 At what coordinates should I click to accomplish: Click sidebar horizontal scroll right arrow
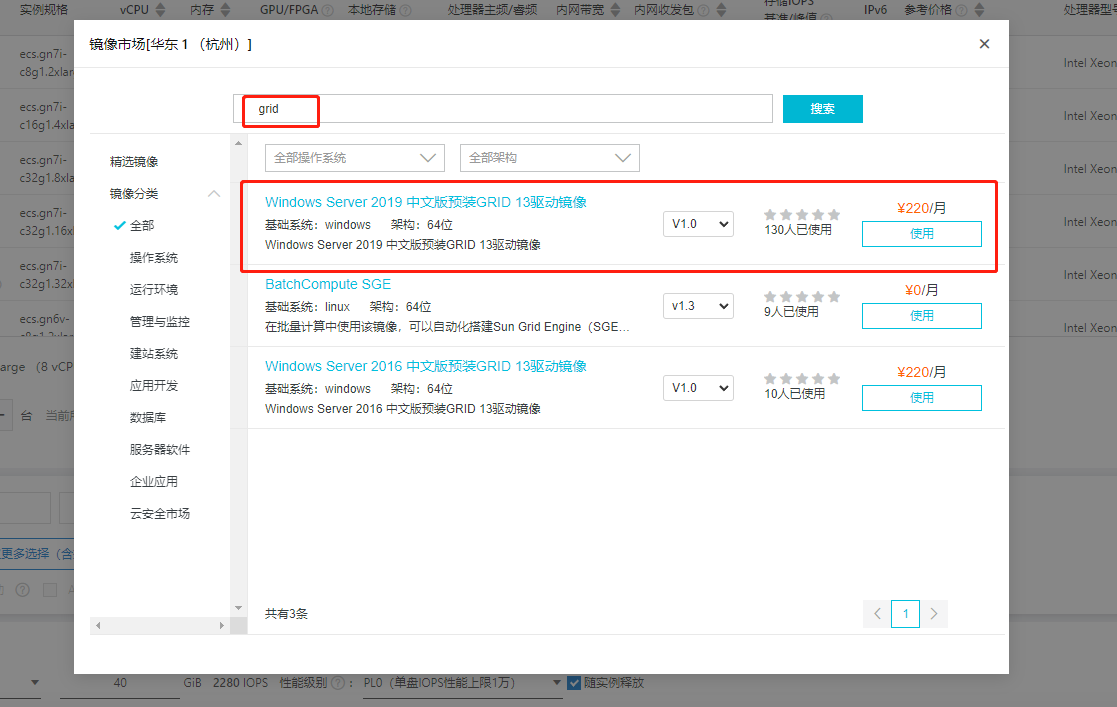click(x=222, y=626)
